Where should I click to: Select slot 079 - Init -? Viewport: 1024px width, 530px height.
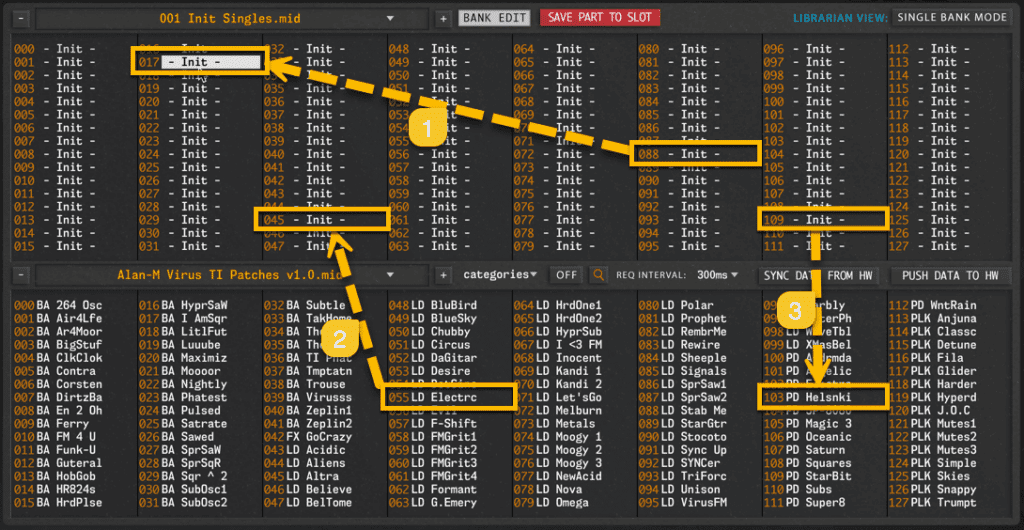555,246
